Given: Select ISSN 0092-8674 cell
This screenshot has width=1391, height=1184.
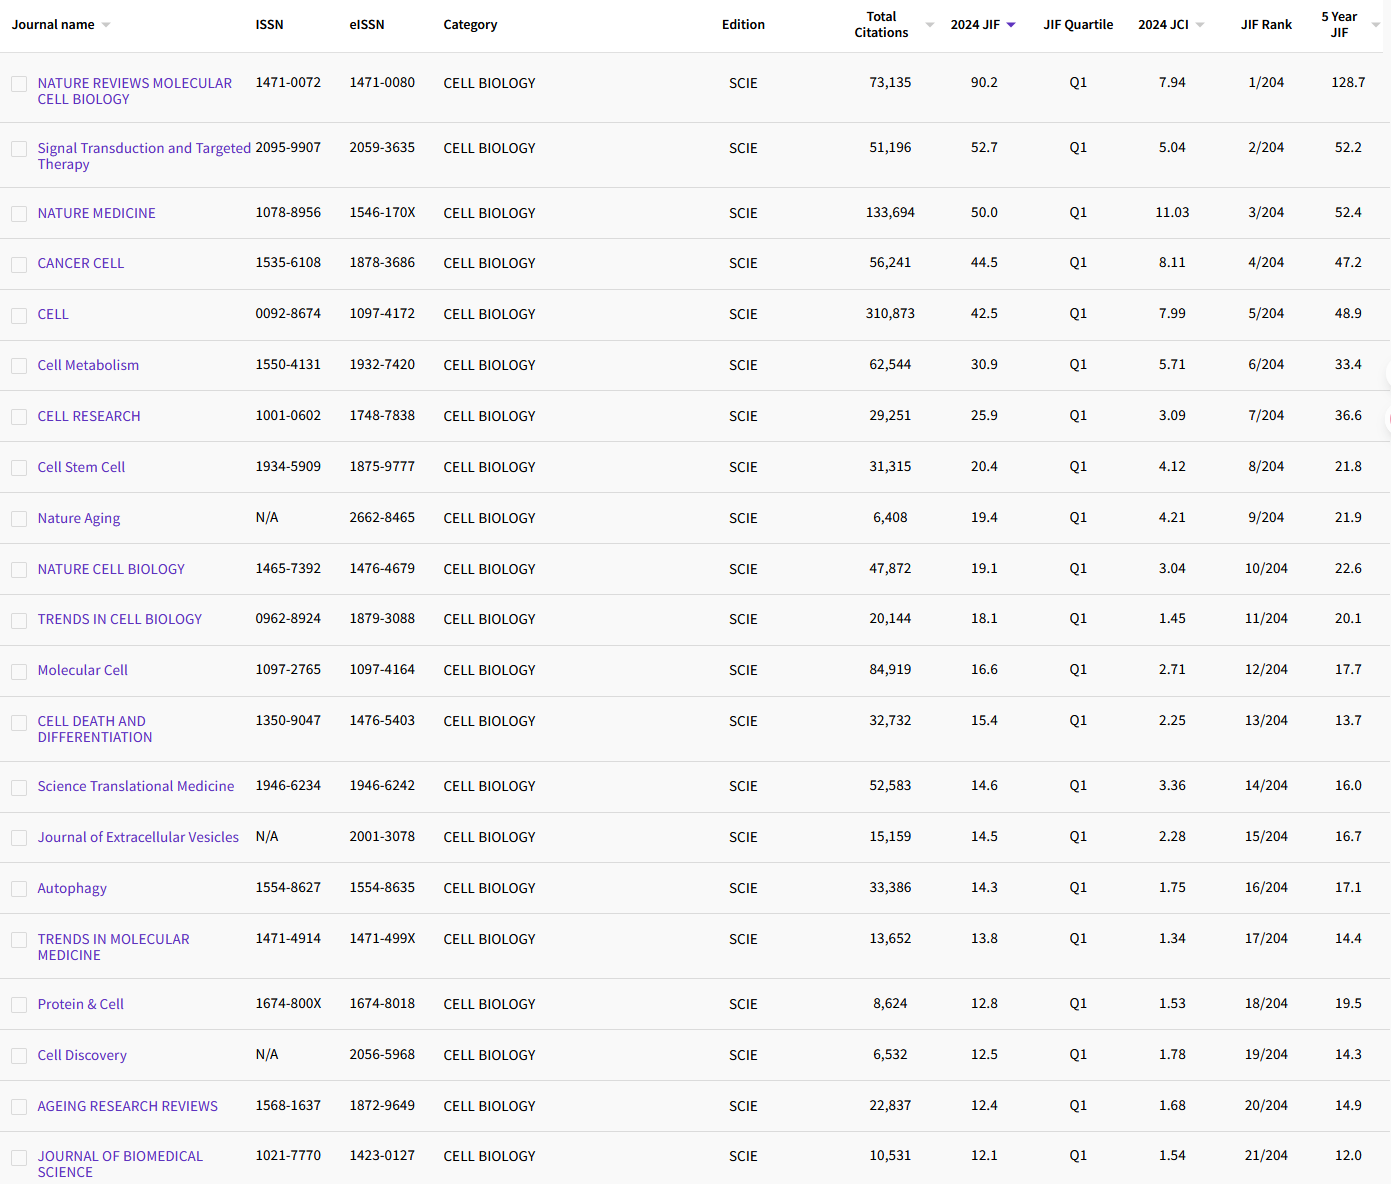Looking at the screenshot, I should (x=288, y=313).
